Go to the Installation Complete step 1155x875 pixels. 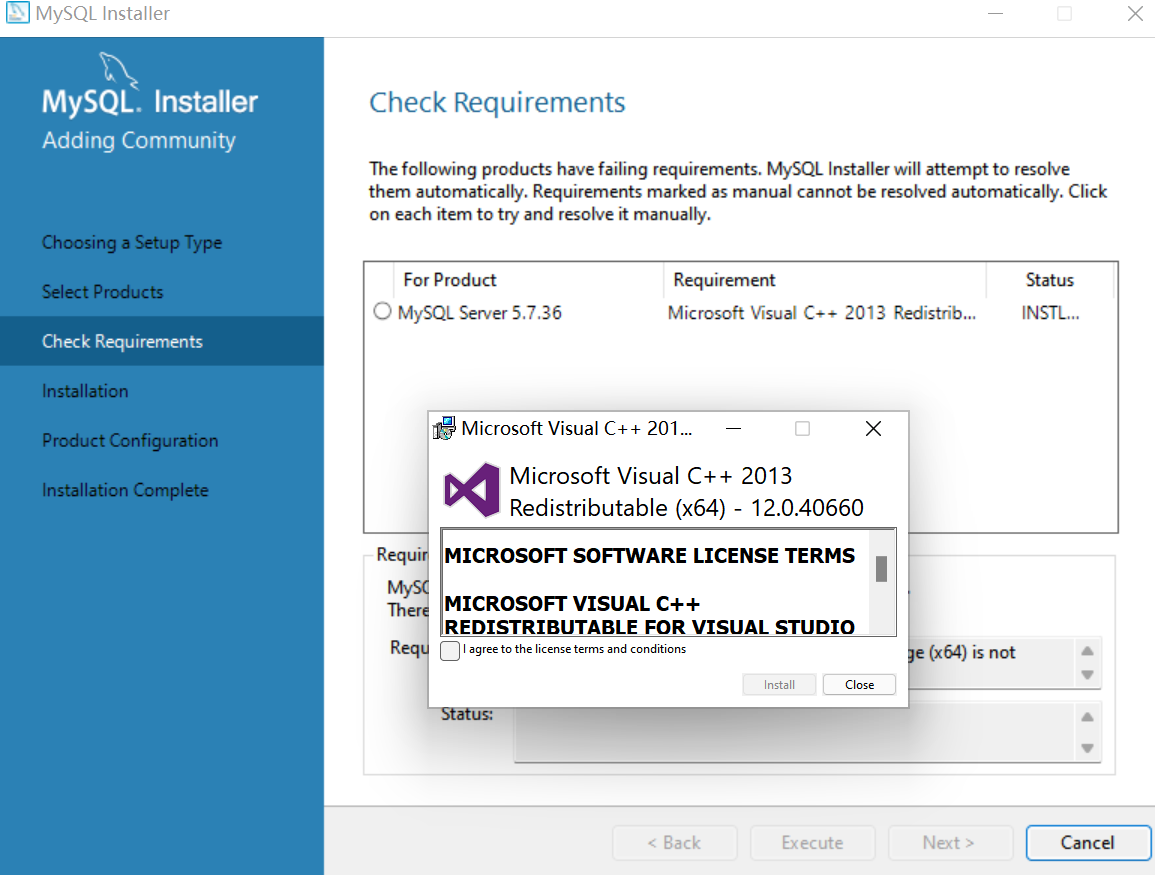125,490
